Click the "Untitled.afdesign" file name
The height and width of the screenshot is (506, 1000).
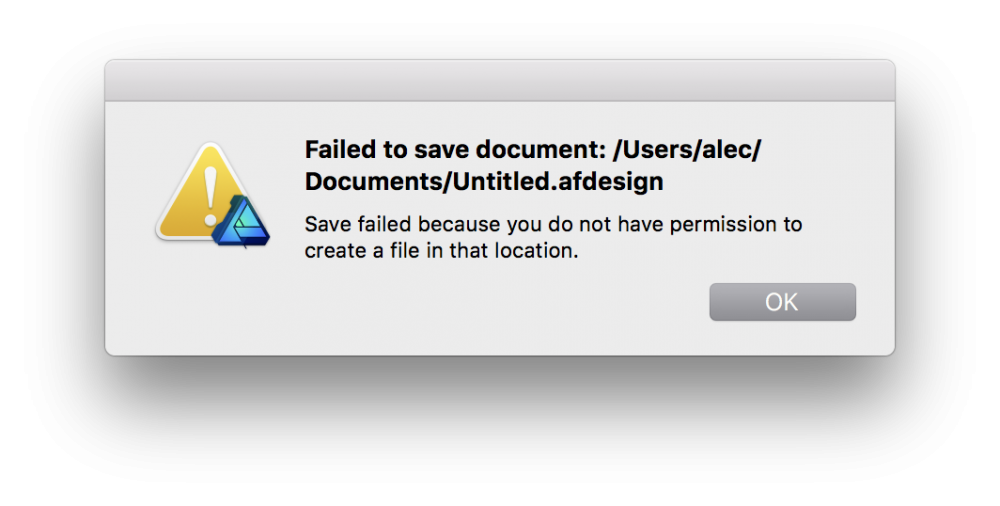coord(558,182)
